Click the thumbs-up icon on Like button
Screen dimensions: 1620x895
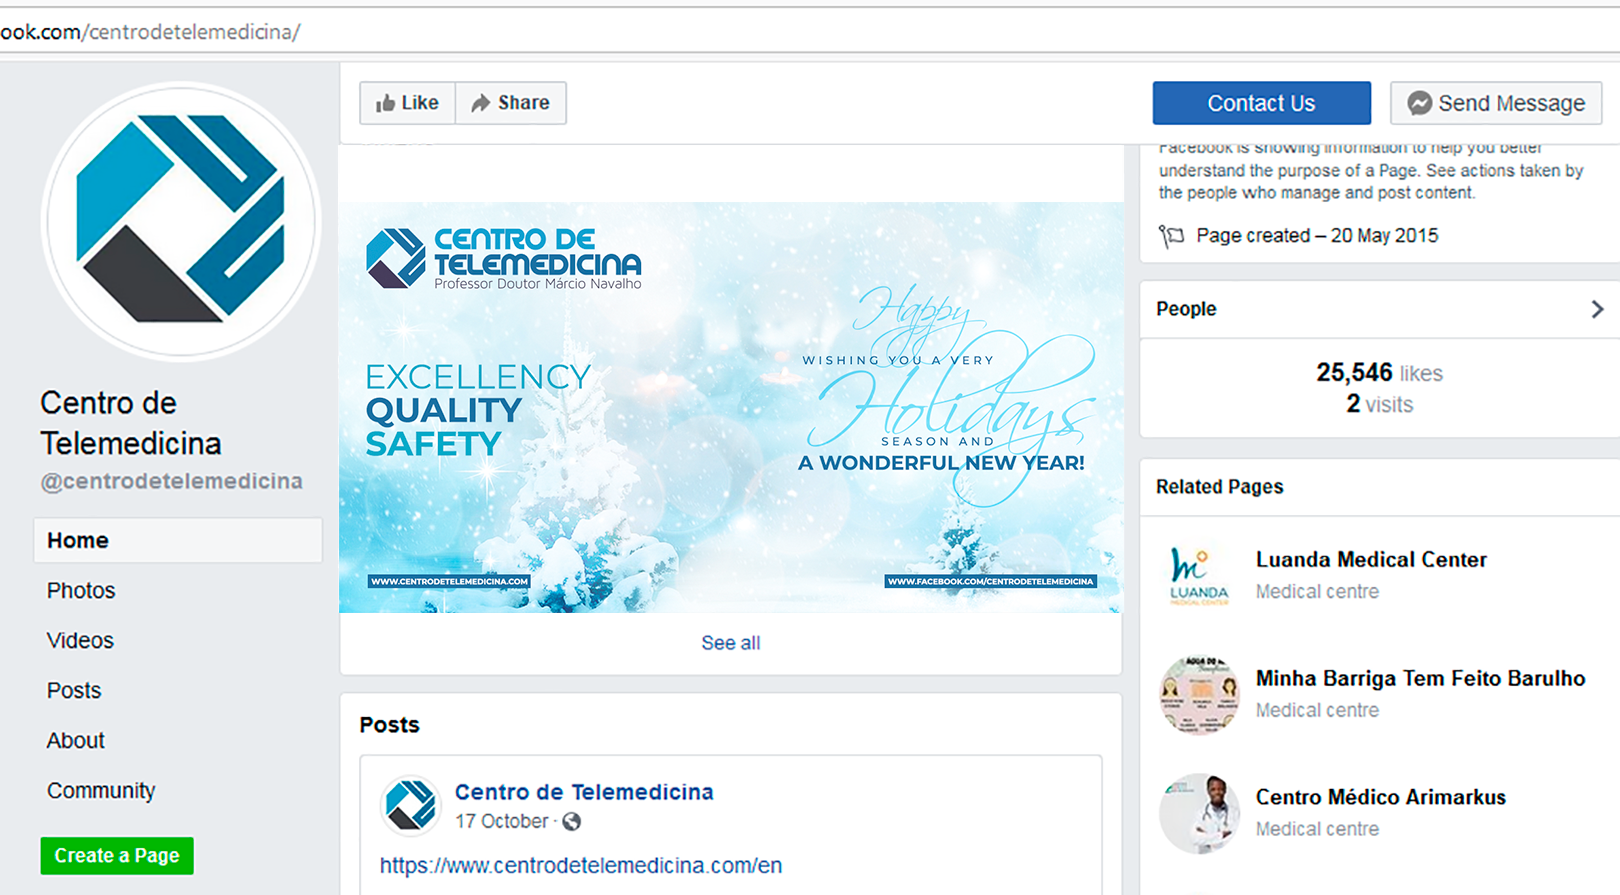coord(385,103)
